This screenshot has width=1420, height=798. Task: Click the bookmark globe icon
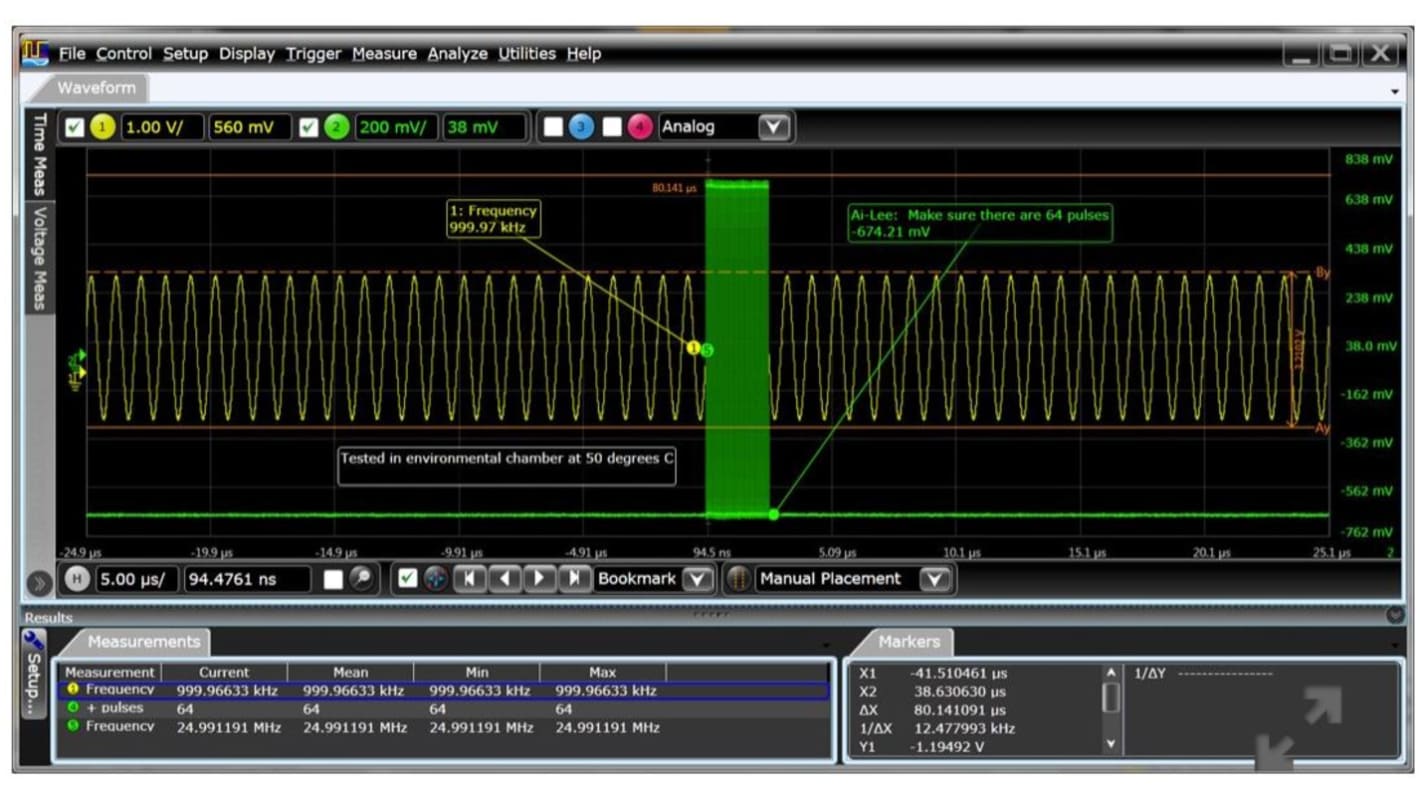(x=435, y=579)
